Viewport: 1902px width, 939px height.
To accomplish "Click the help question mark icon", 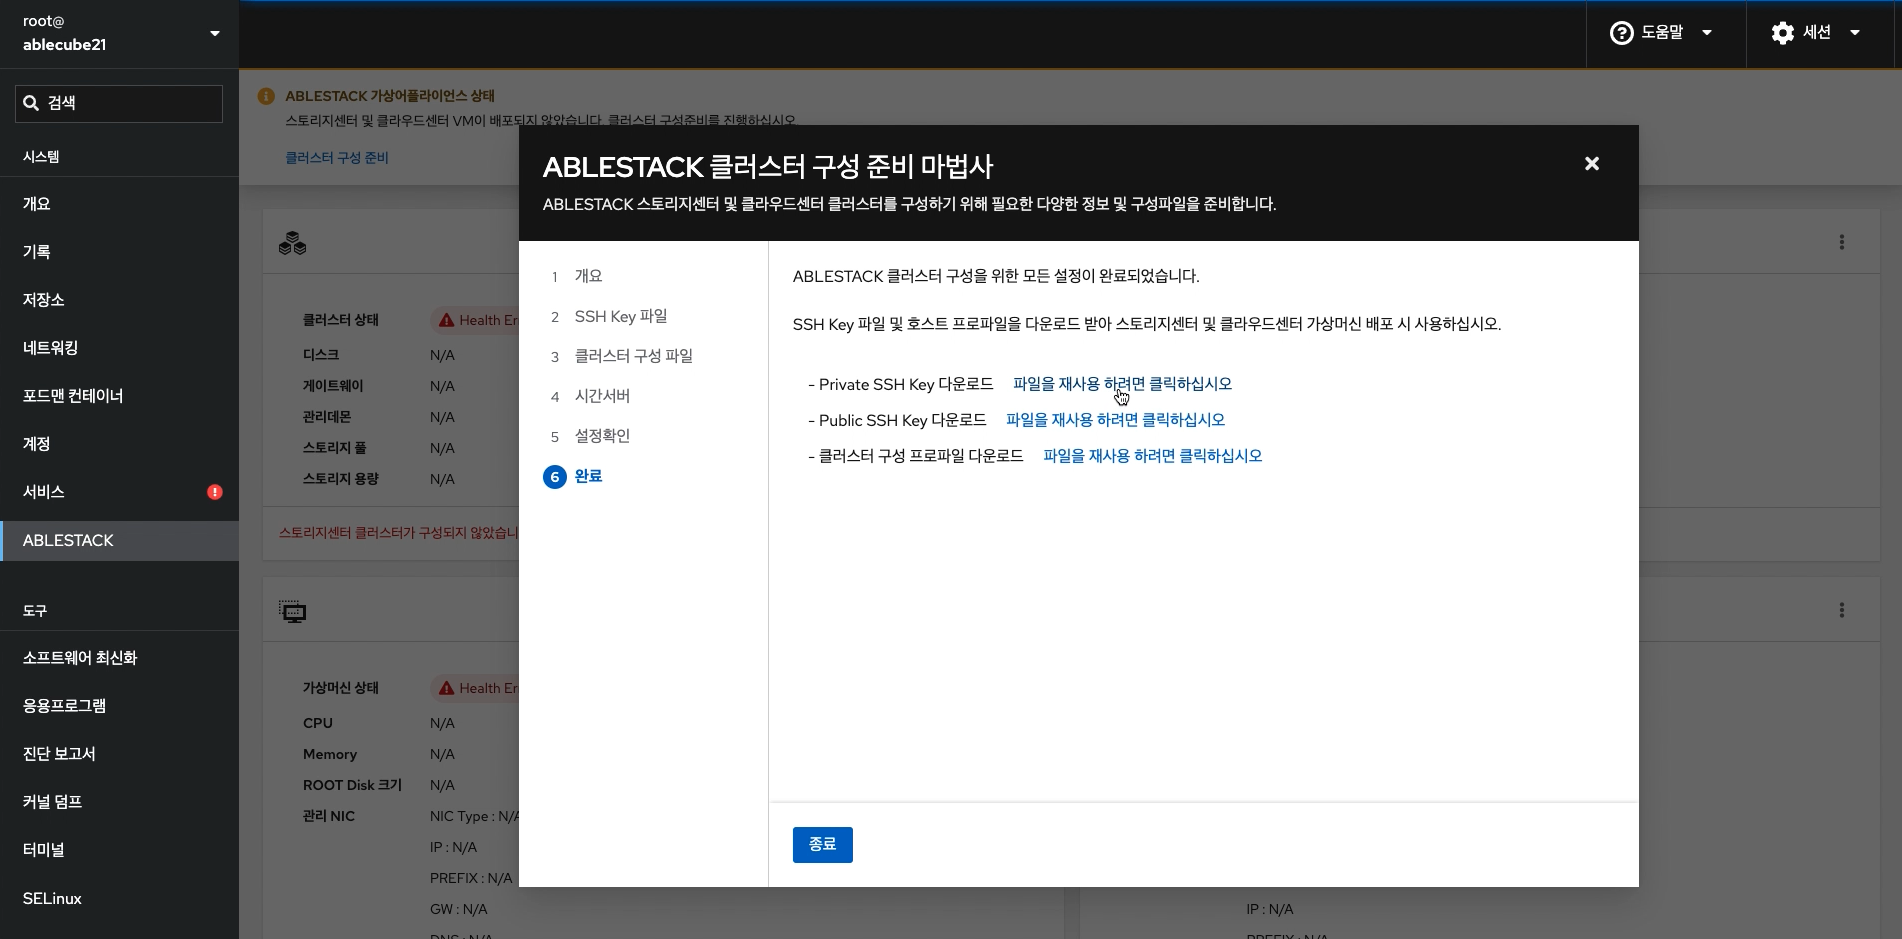I will 1621,33.
